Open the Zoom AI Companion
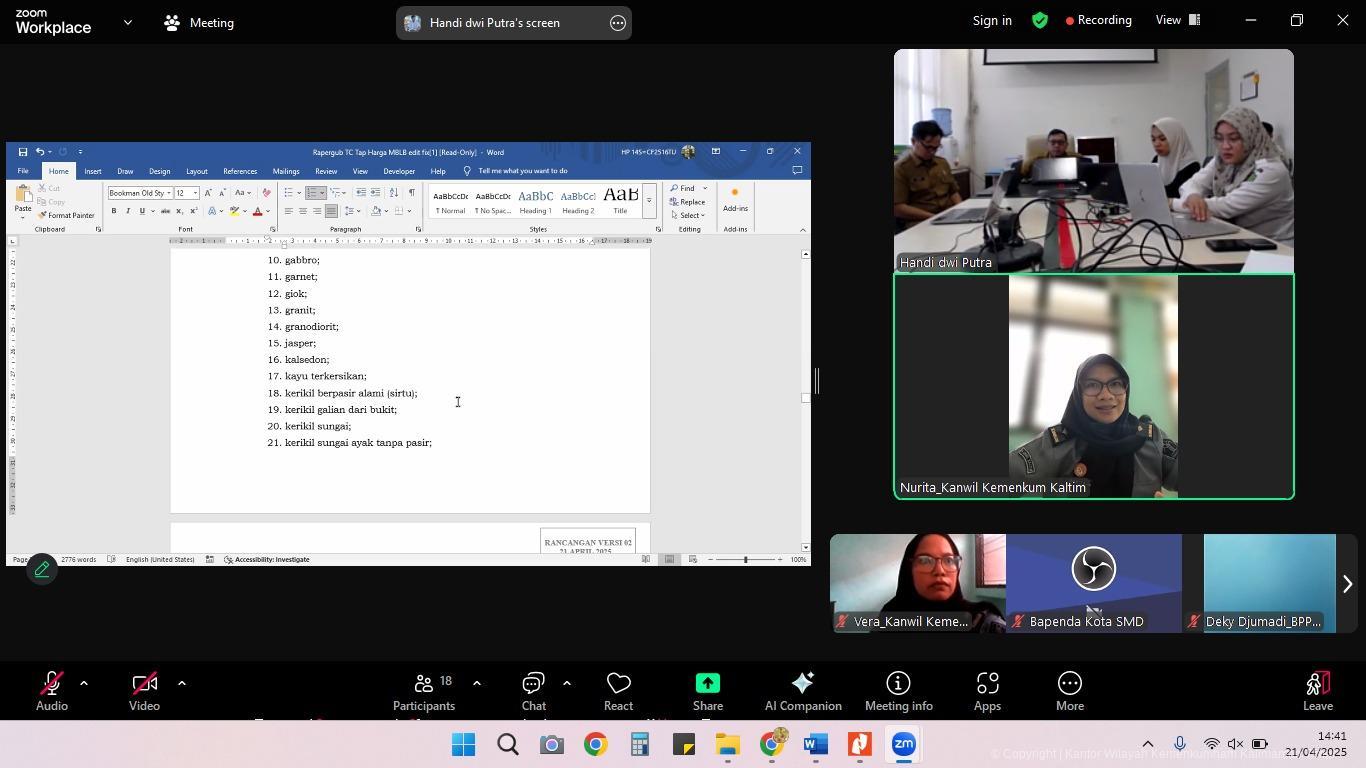Image resolution: width=1366 pixels, height=768 pixels. pyautogui.click(x=802, y=691)
